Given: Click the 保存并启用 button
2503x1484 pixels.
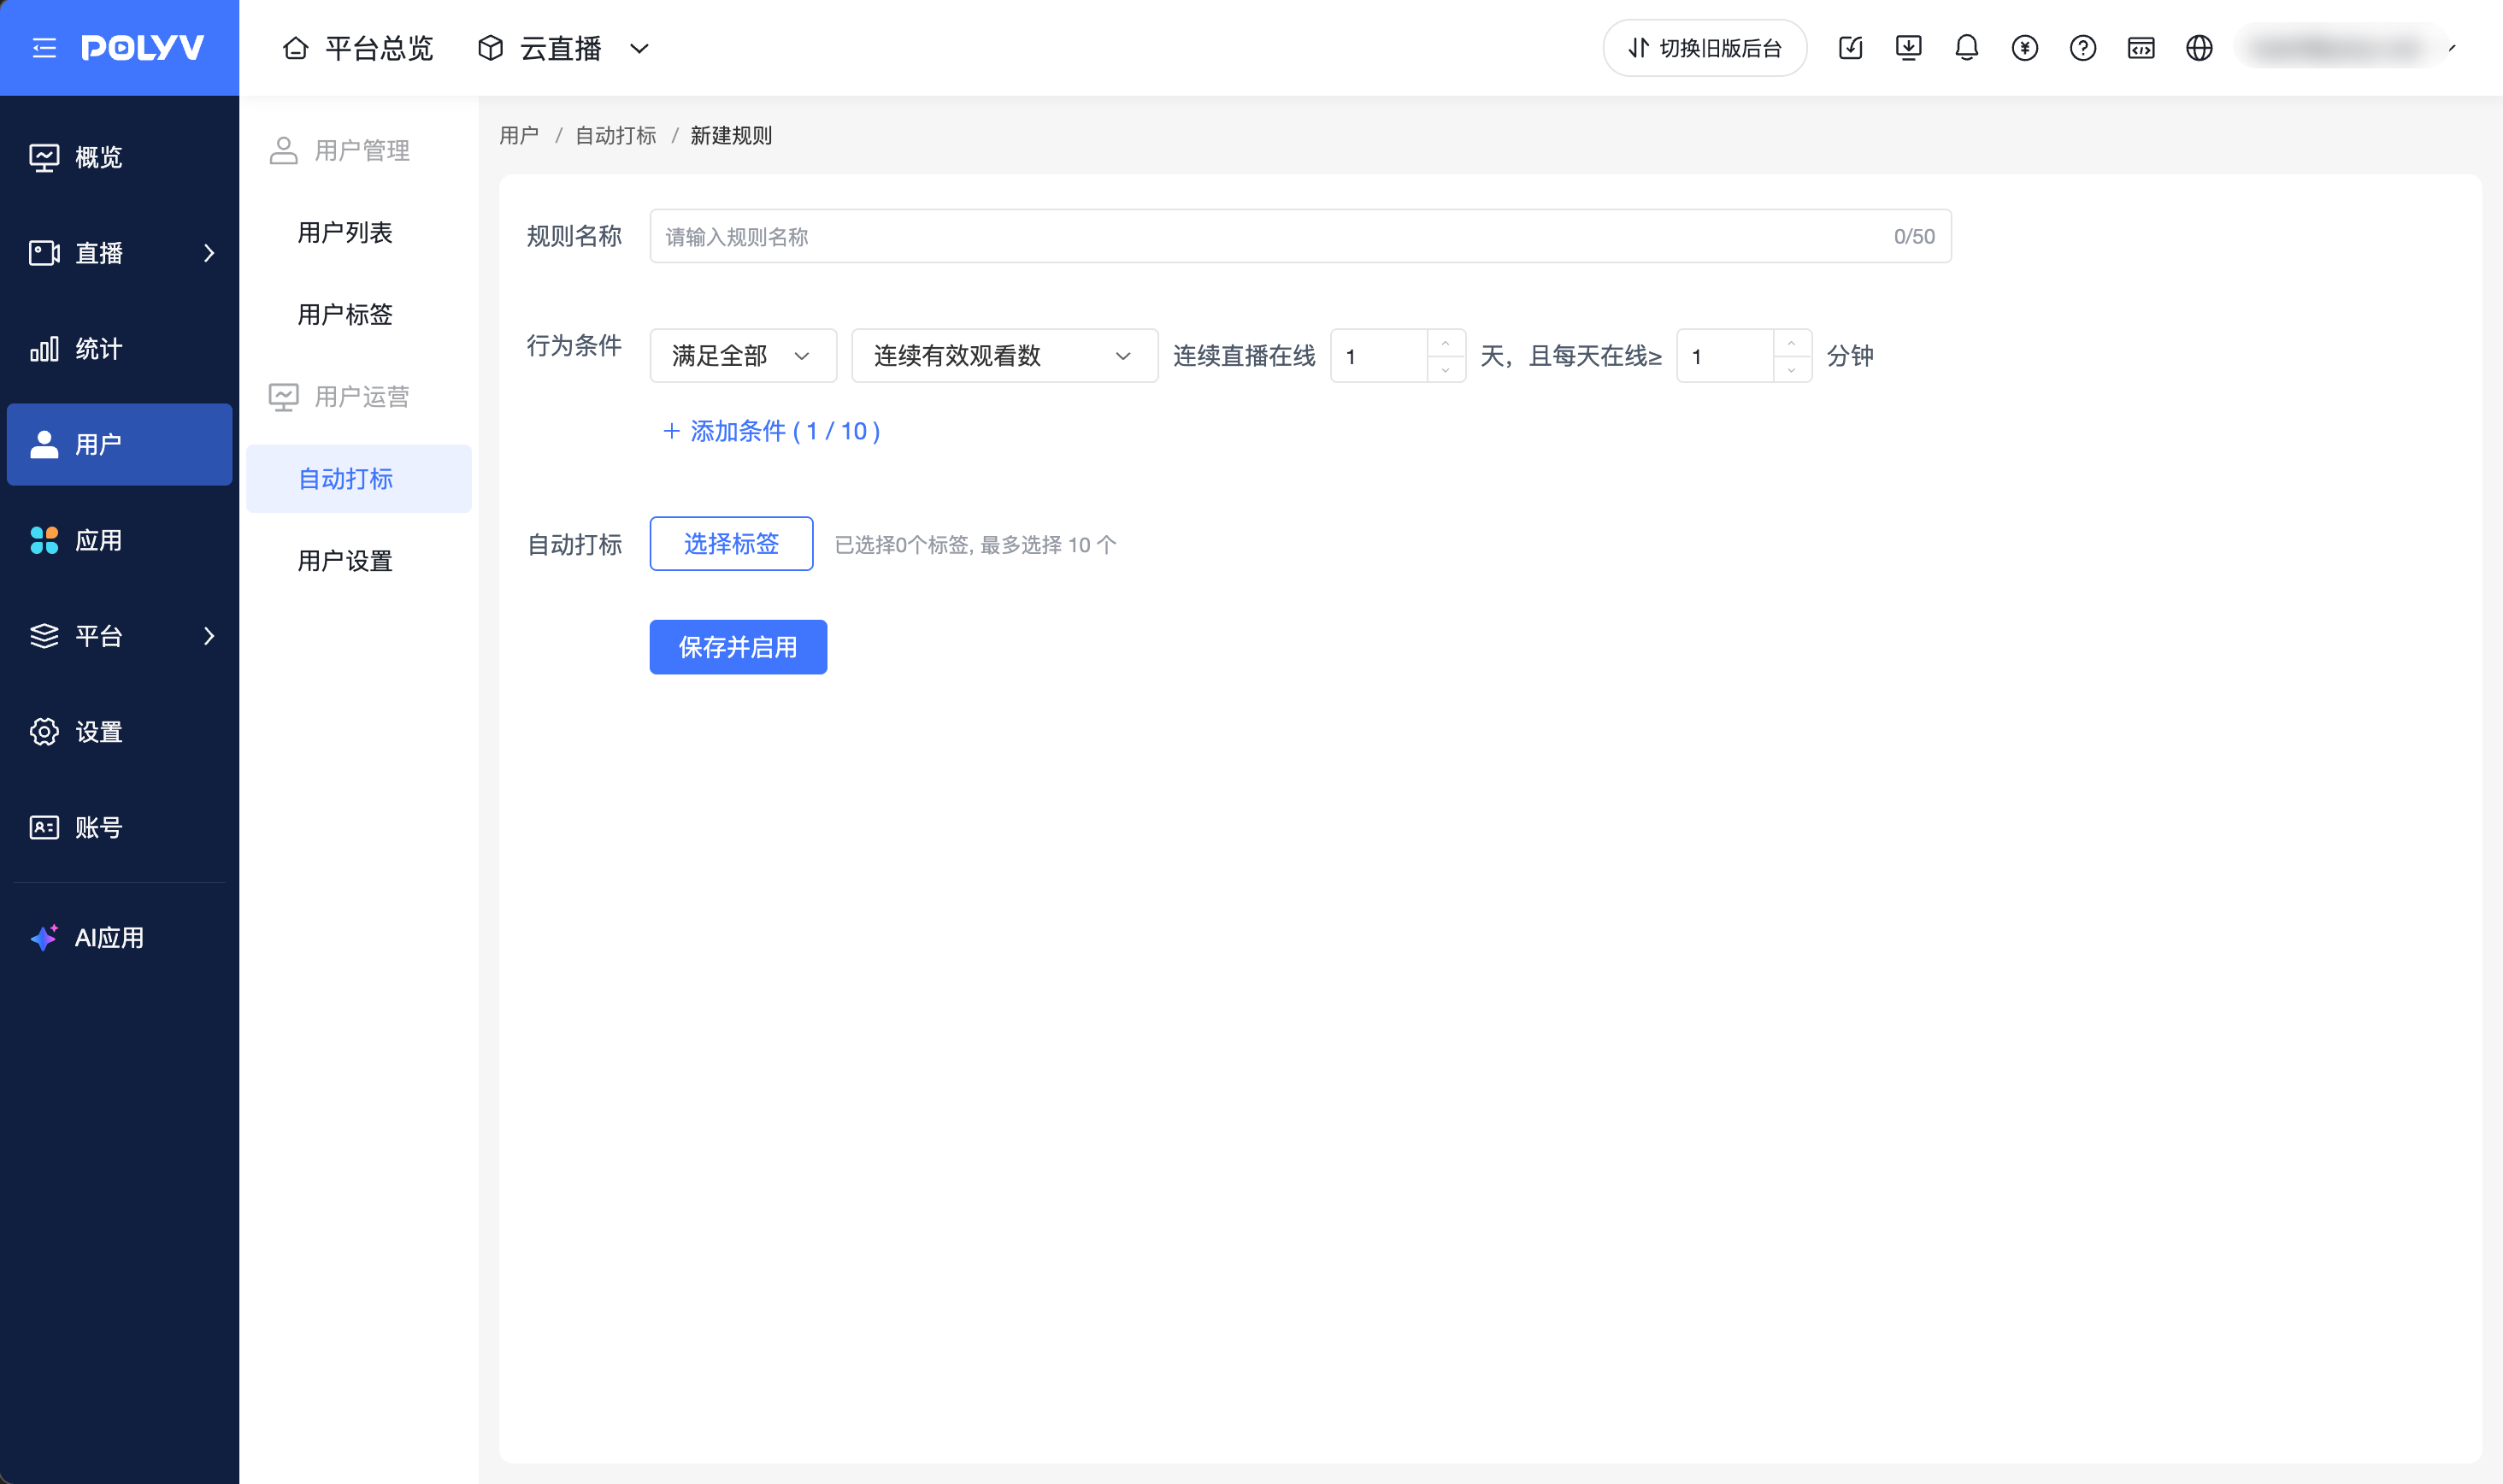Looking at the screenshot, I should pyautogui.click(x=738, y=647).
